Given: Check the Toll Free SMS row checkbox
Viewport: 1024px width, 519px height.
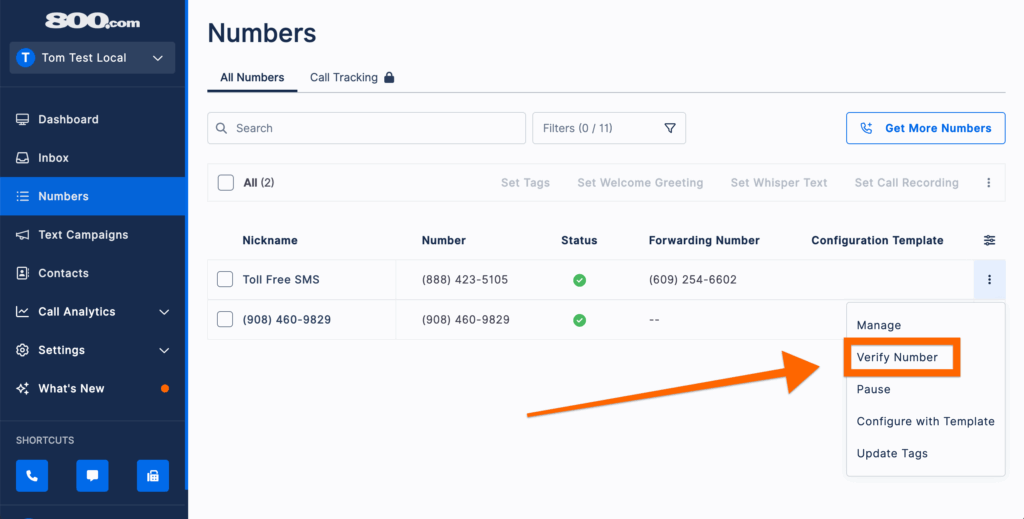Looking at the screenshot, I should [x=225, y=280].
